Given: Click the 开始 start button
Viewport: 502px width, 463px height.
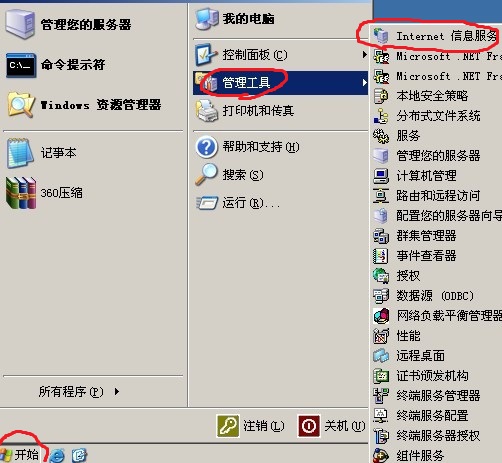Looking at the screenshot, I should (20, 455).
